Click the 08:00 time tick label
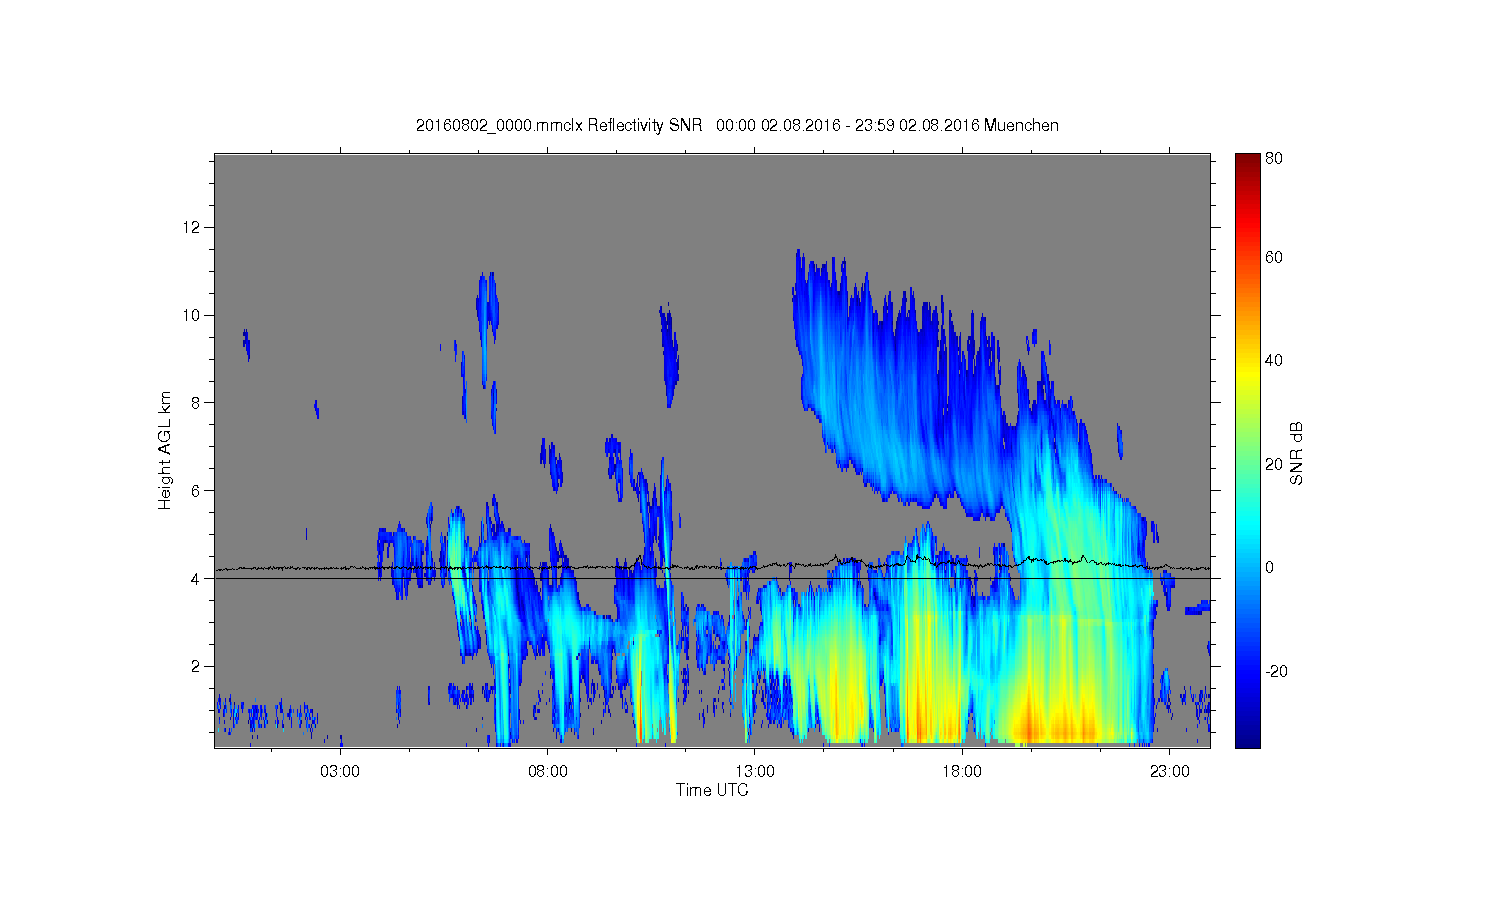Image resolution: width=1500 pixels, height=900 pixels. tap(548, 772)
